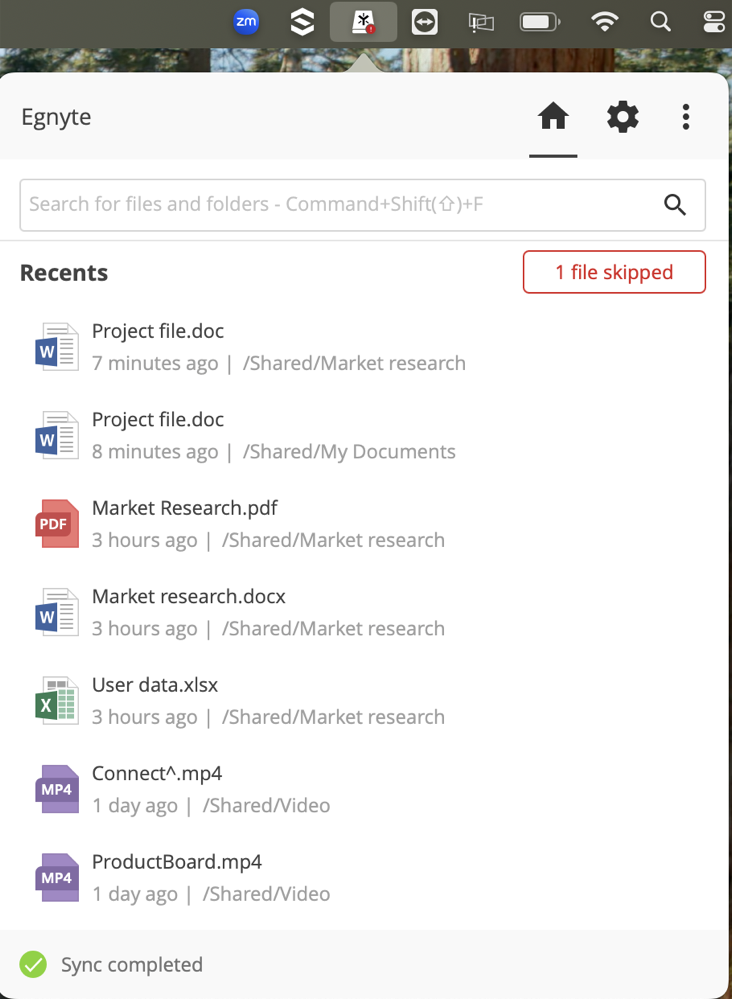
Task: Open ProductBoard.mp4 from Recents
Action: click(x=177, y=861)
